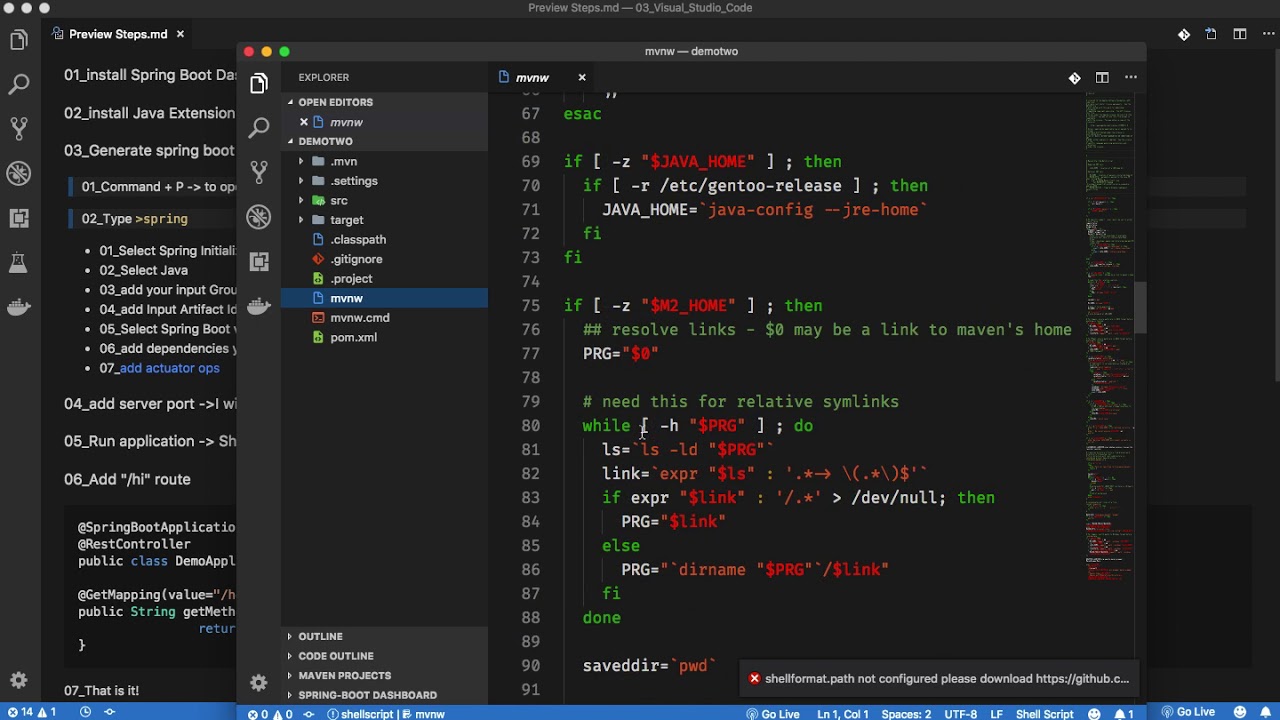Image resolution: width=1280 pixels, height=720 pixels.
Task: Change indentation via Spaces: 2
Action: (x=906, y=714)
